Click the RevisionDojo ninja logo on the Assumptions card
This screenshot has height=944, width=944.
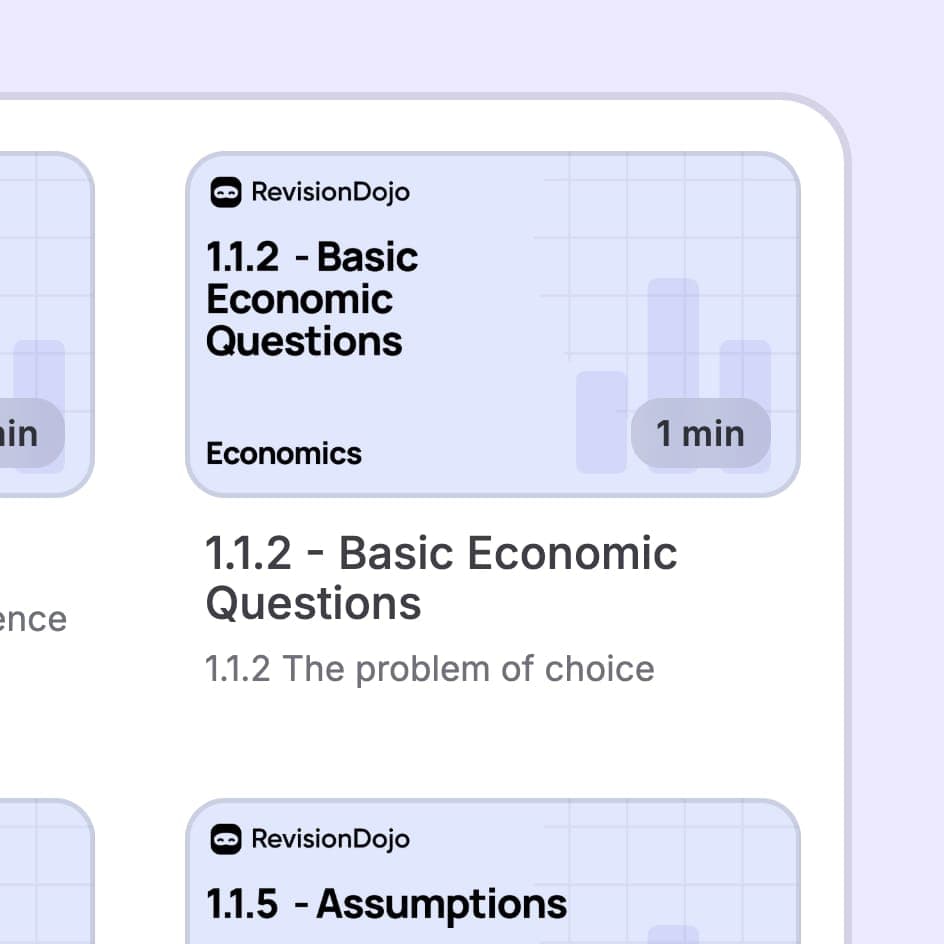[224, 838]
